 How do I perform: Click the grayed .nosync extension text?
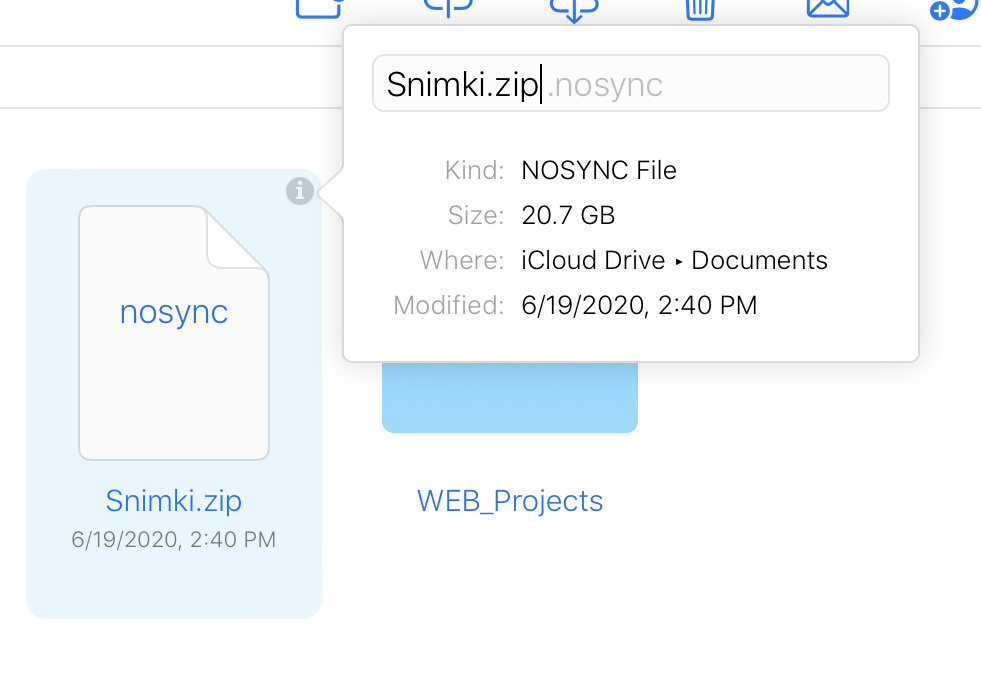[x=606, y=84]
